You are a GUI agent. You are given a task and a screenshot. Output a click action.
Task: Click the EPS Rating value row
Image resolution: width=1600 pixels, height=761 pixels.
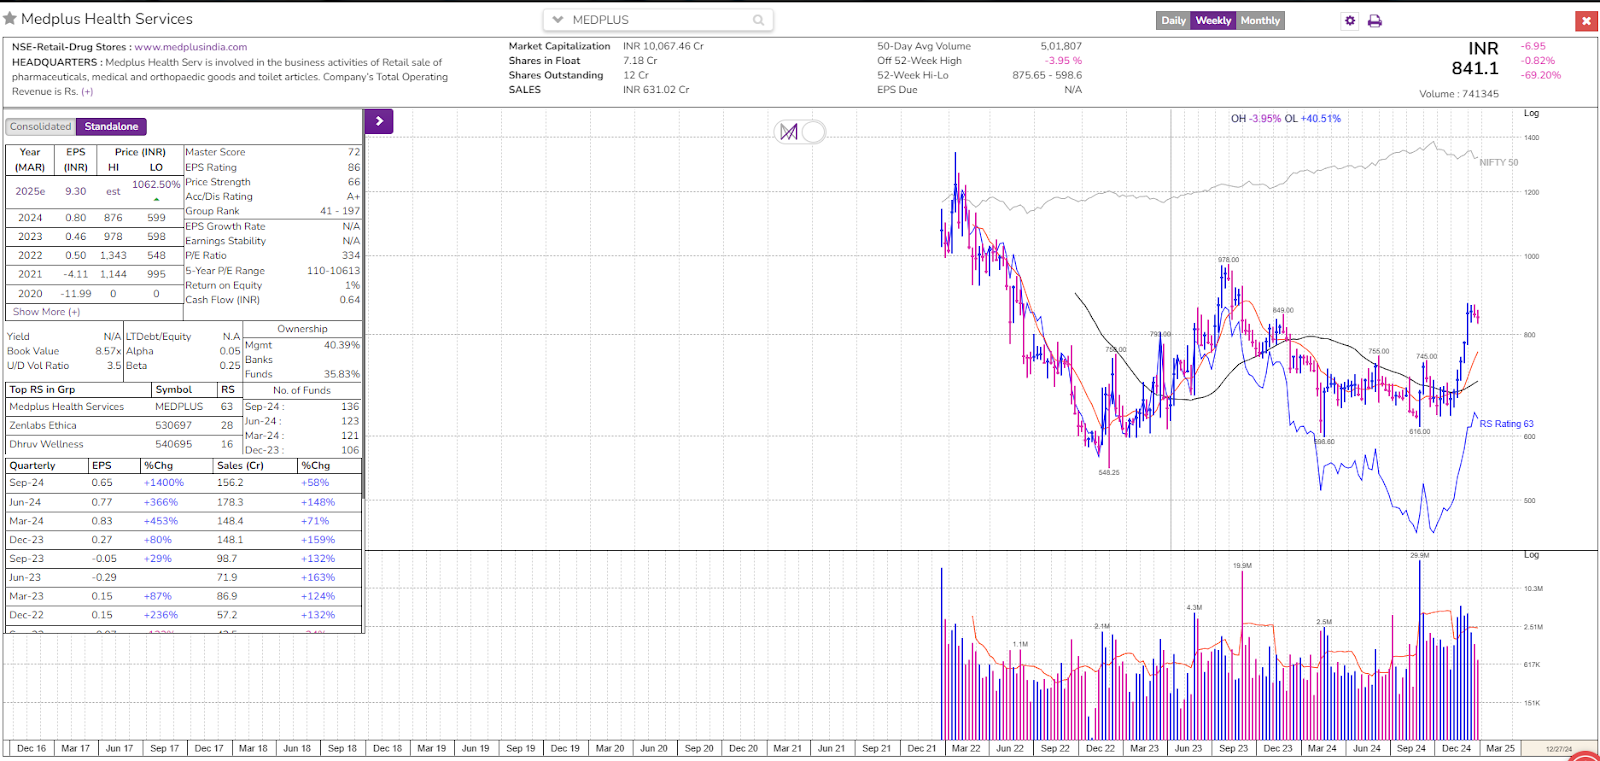coord(272,167)
